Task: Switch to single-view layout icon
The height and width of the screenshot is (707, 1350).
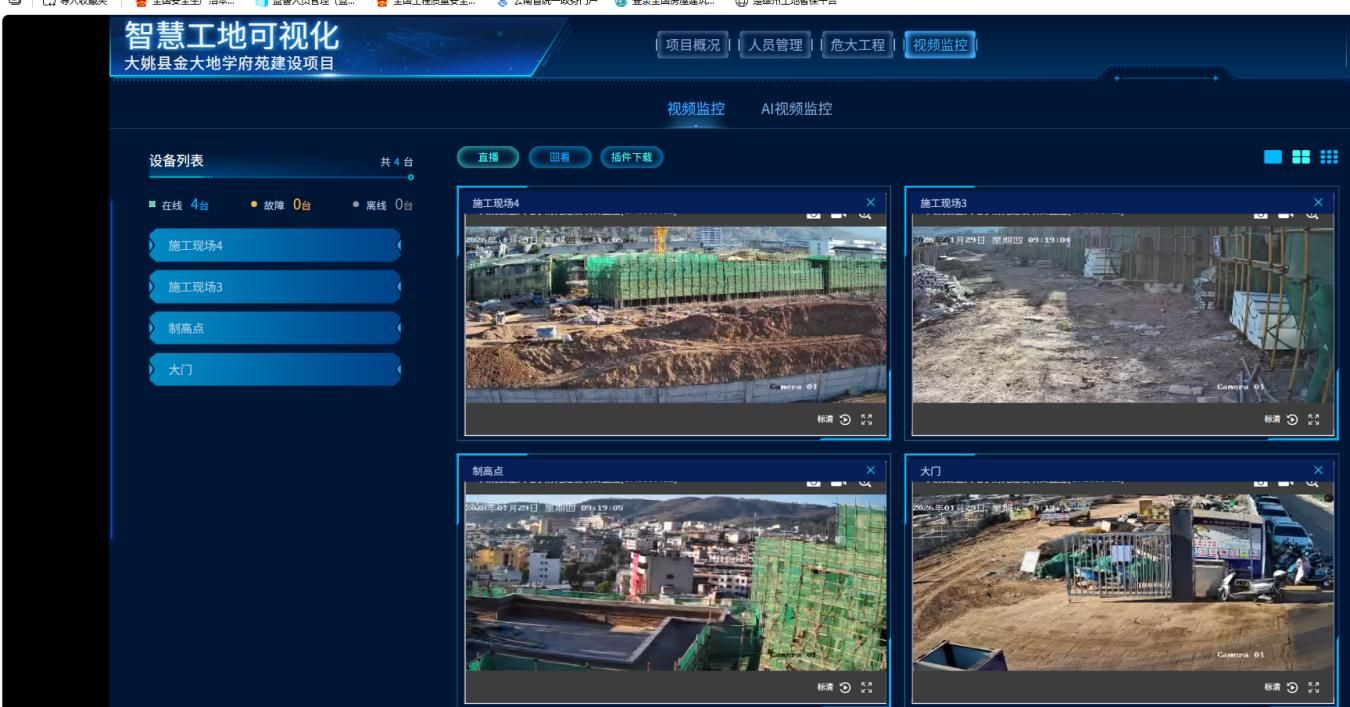Action: 1273,157
